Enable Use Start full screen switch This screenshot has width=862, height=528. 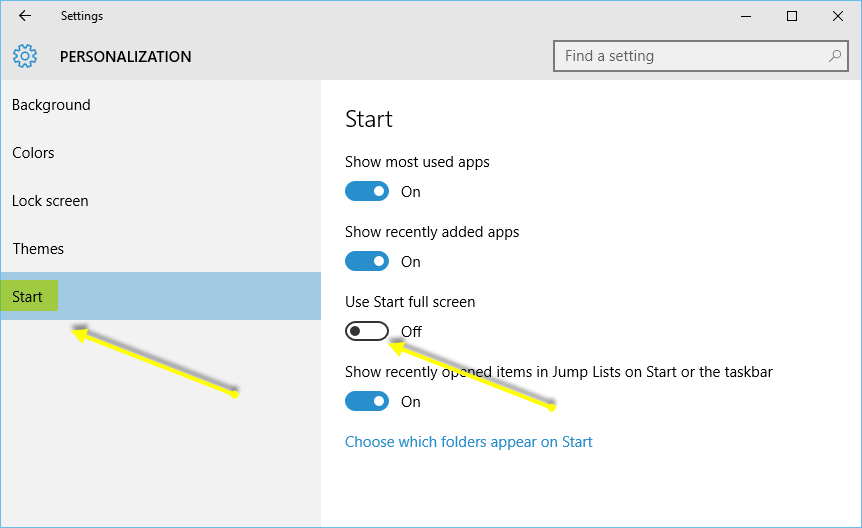pos(367,331)
